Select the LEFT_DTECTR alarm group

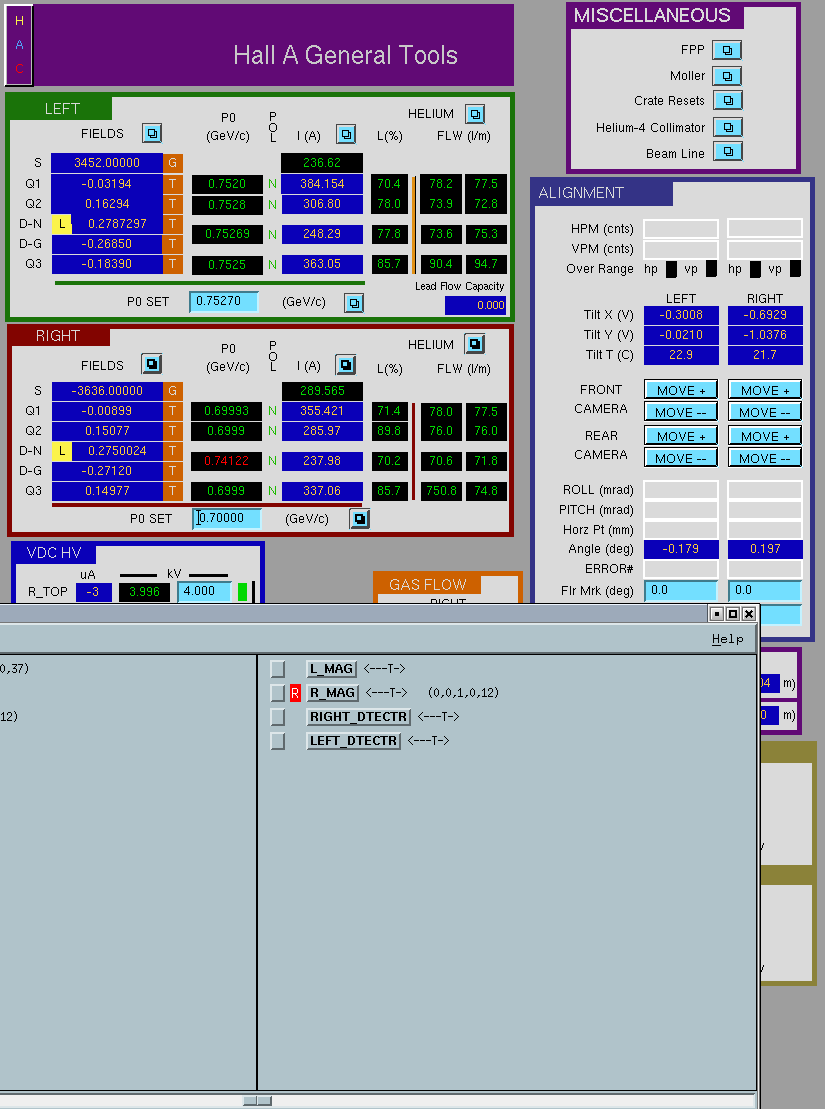(354, 741)
